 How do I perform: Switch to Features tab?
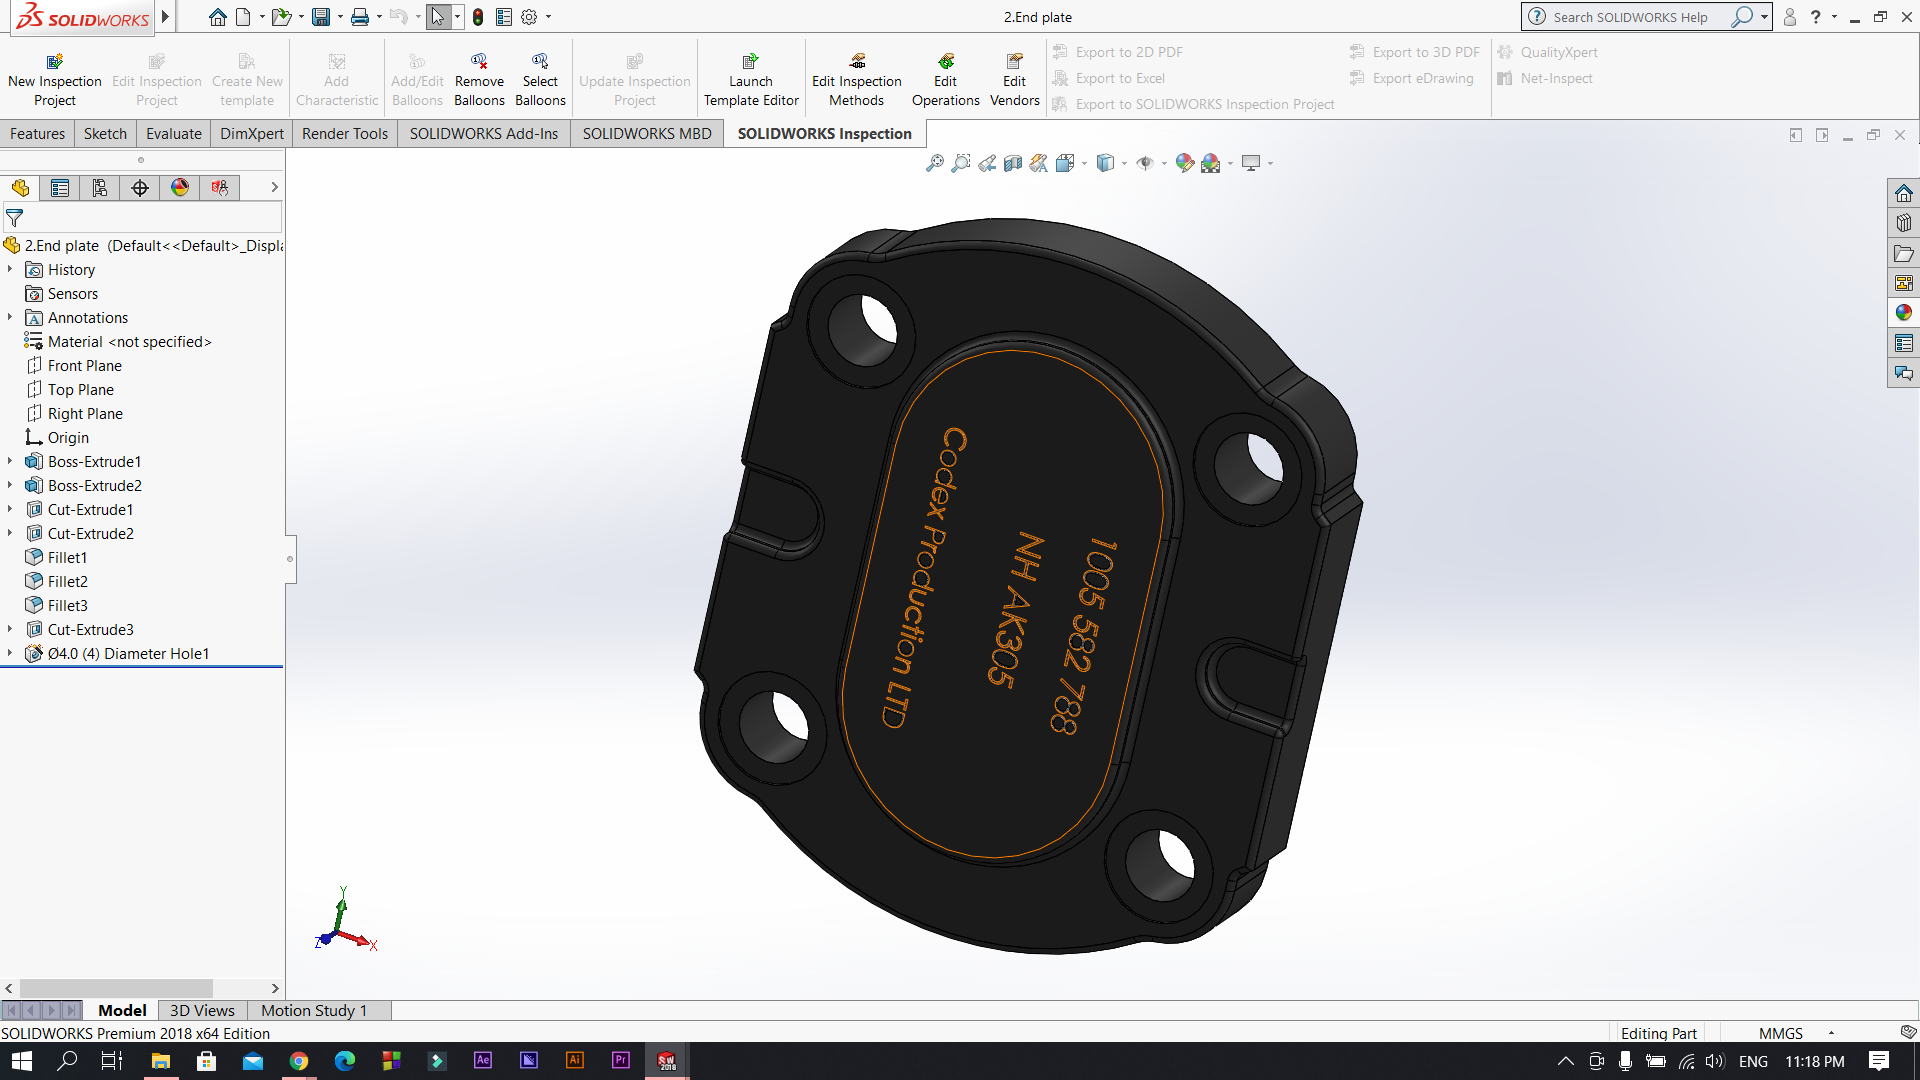[x=37, y=133]
